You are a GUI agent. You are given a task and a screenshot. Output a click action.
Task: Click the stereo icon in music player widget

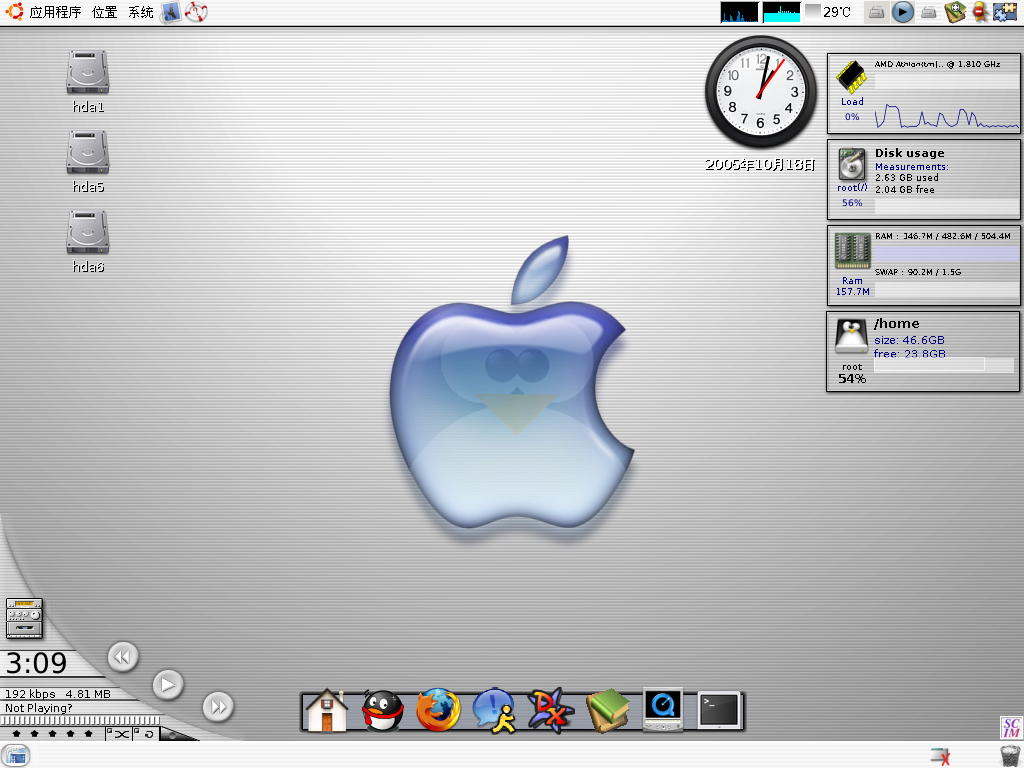24,618
